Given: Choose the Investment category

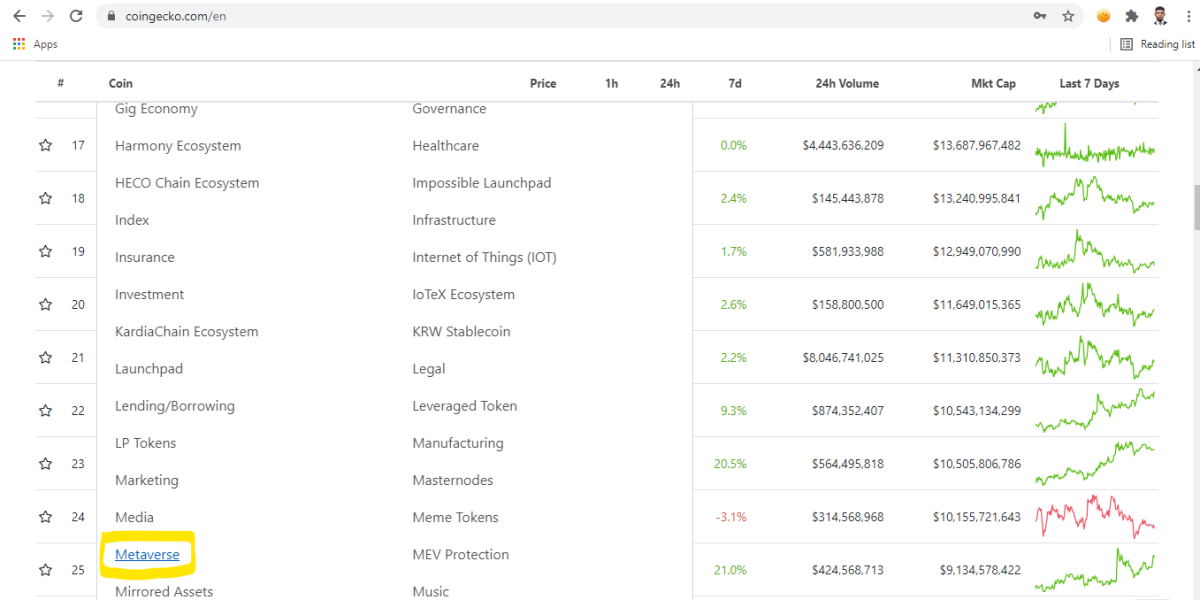Looking at the screenshot, I should [149, 294].
